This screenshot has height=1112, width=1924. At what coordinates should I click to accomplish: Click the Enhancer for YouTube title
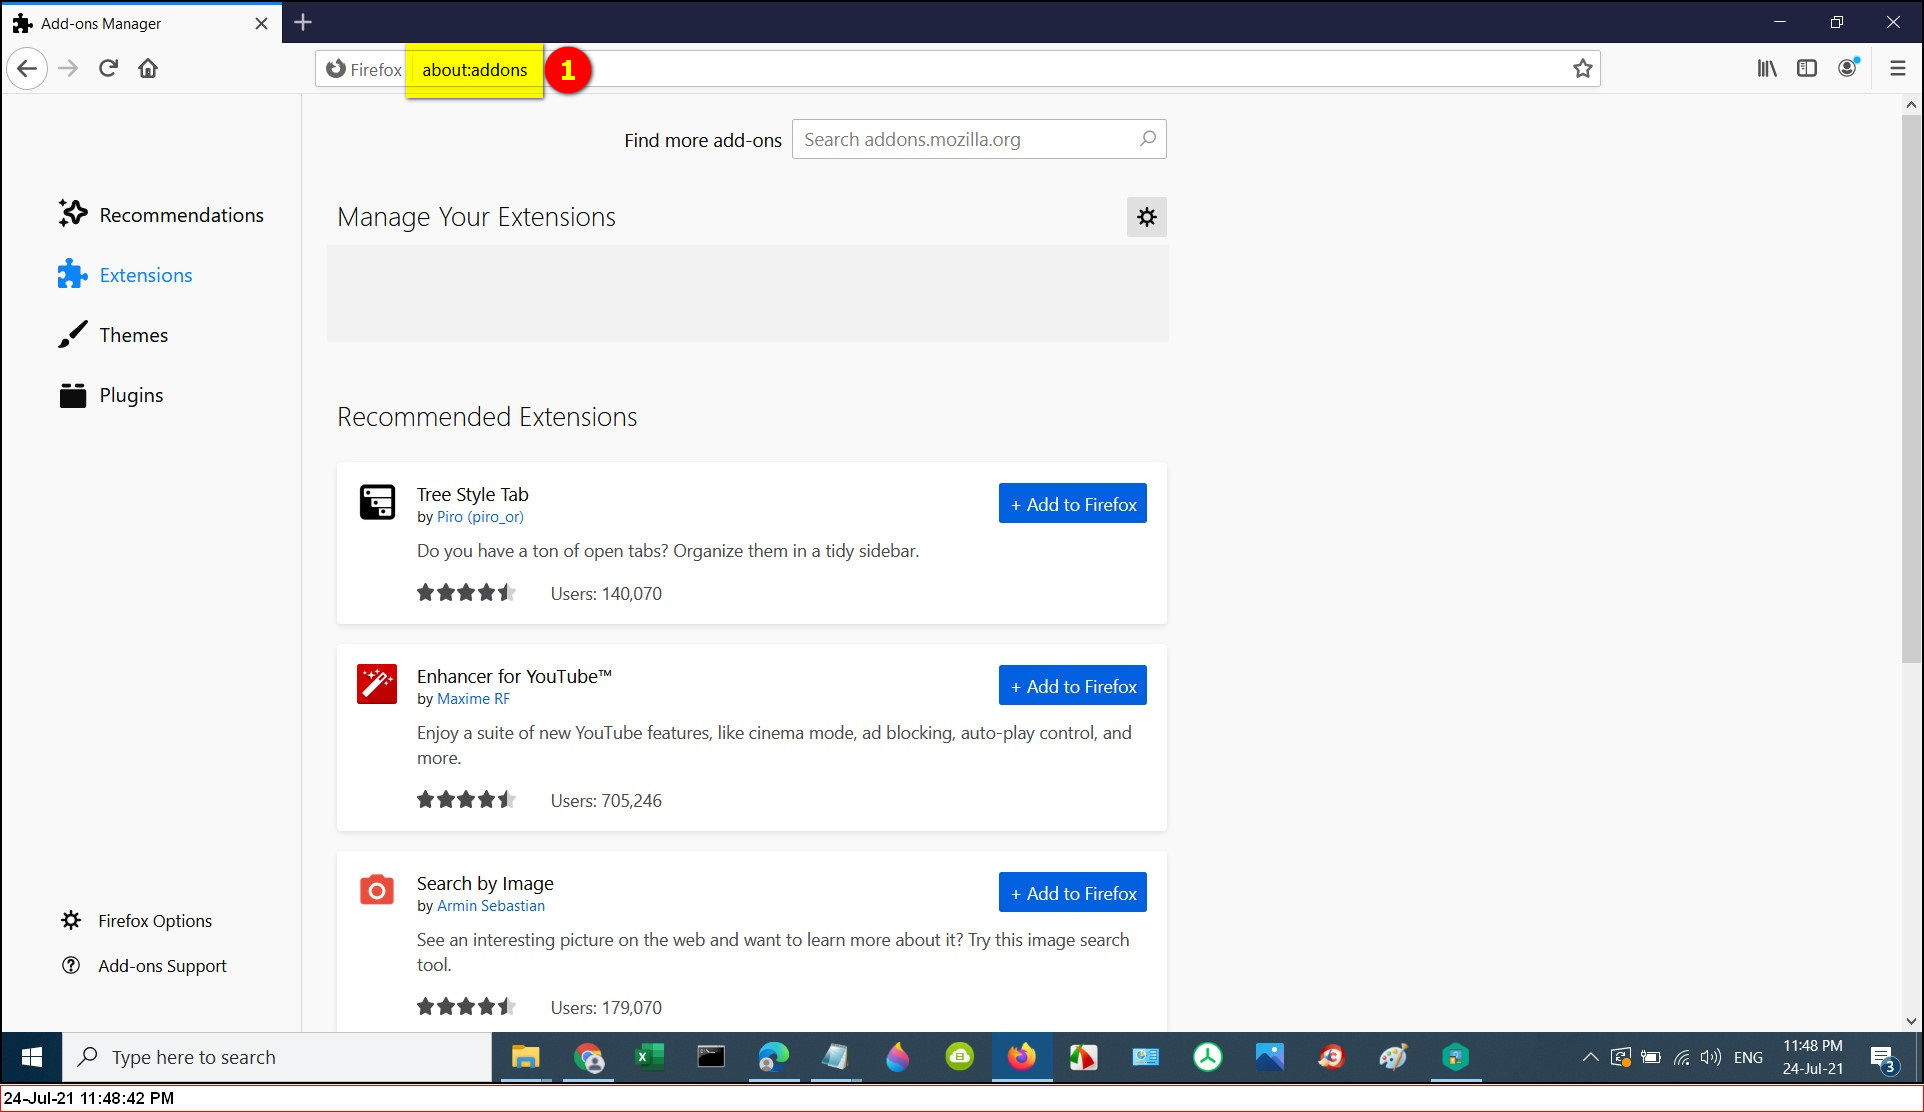[x=514, y=676]
